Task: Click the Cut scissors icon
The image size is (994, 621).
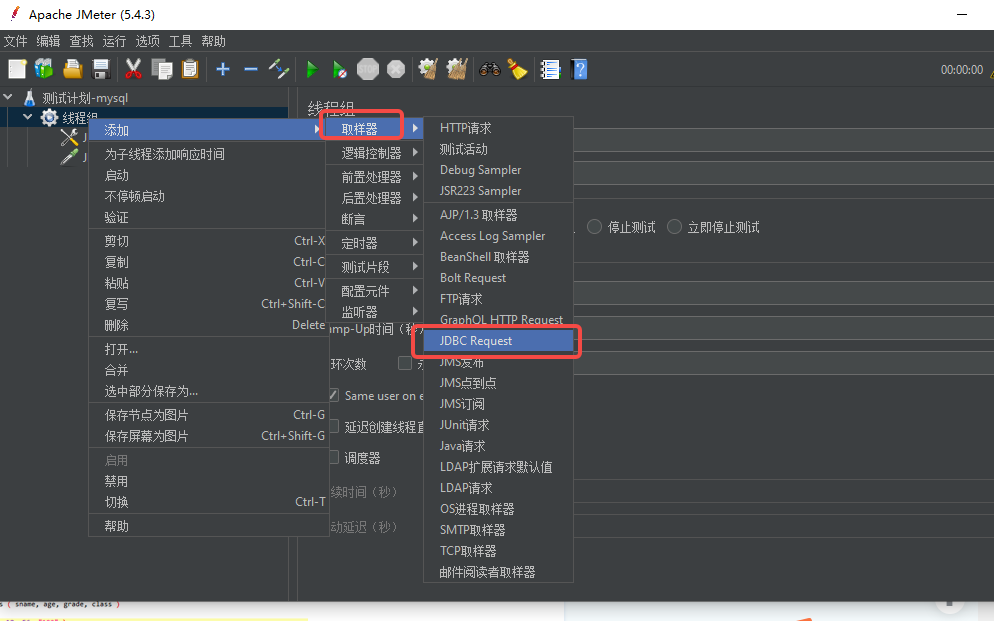Action: pyautogui.click(x=133, y=69)
